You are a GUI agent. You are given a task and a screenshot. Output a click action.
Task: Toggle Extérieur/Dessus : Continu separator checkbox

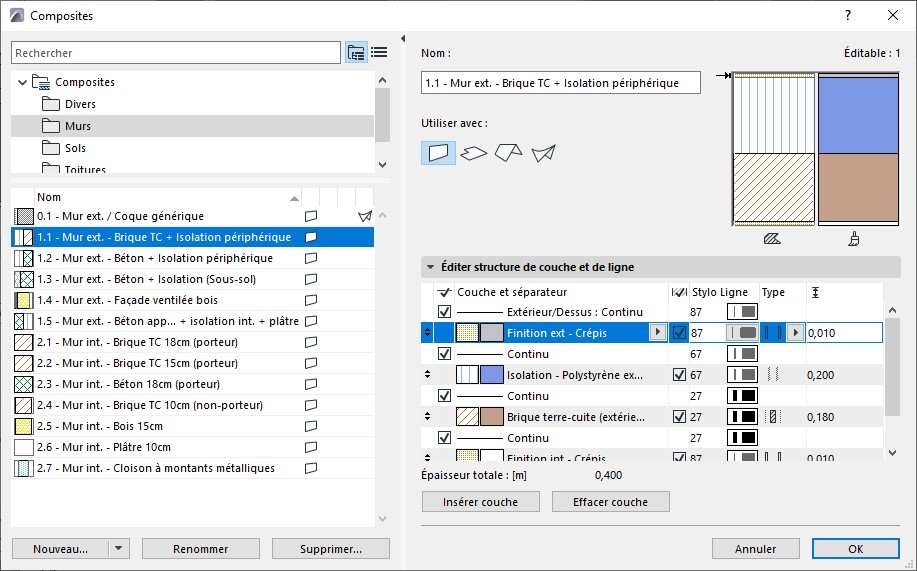pyautogui.click(x=444, y=312)
